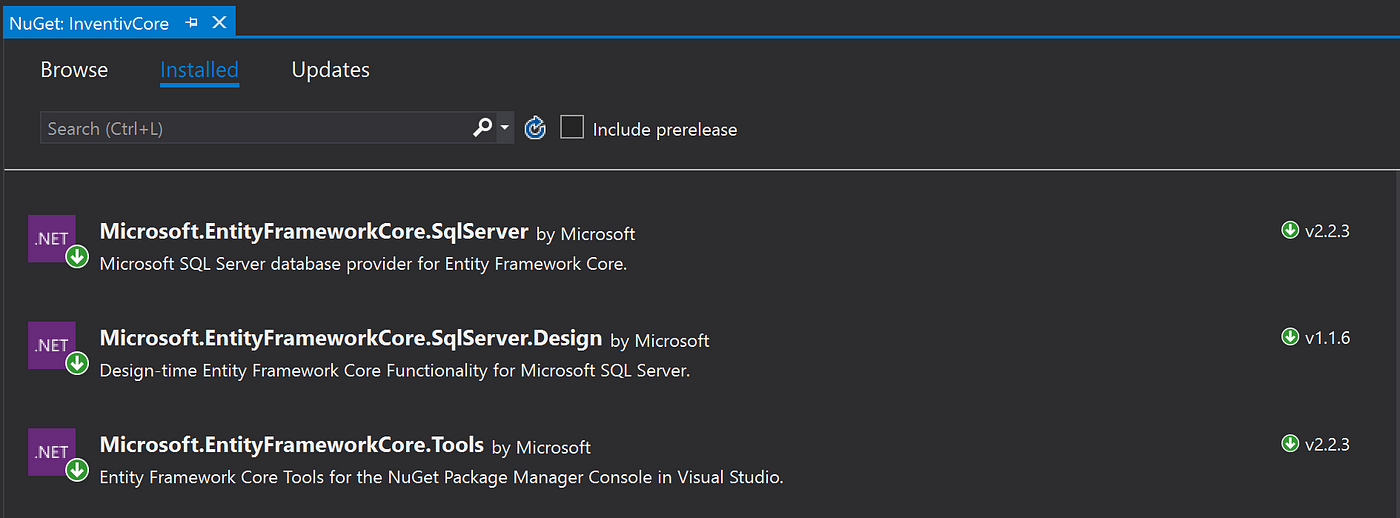This screenshot has height=518, width=1400.
Task: Click the Package Manager Console tools description
Action: pyautogui.click(x=441, y=477)
